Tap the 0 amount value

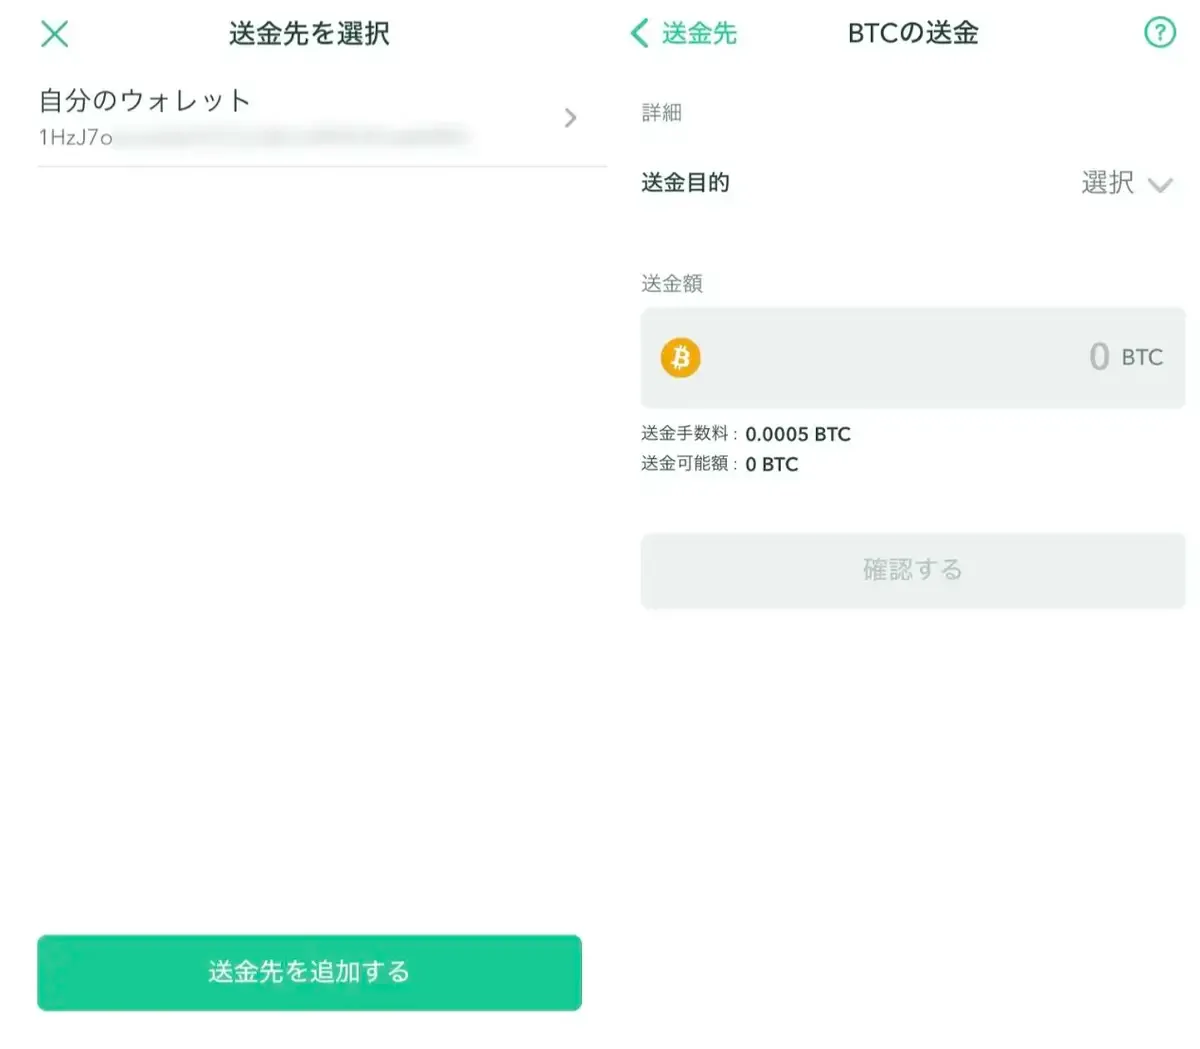click(1099, 356)
